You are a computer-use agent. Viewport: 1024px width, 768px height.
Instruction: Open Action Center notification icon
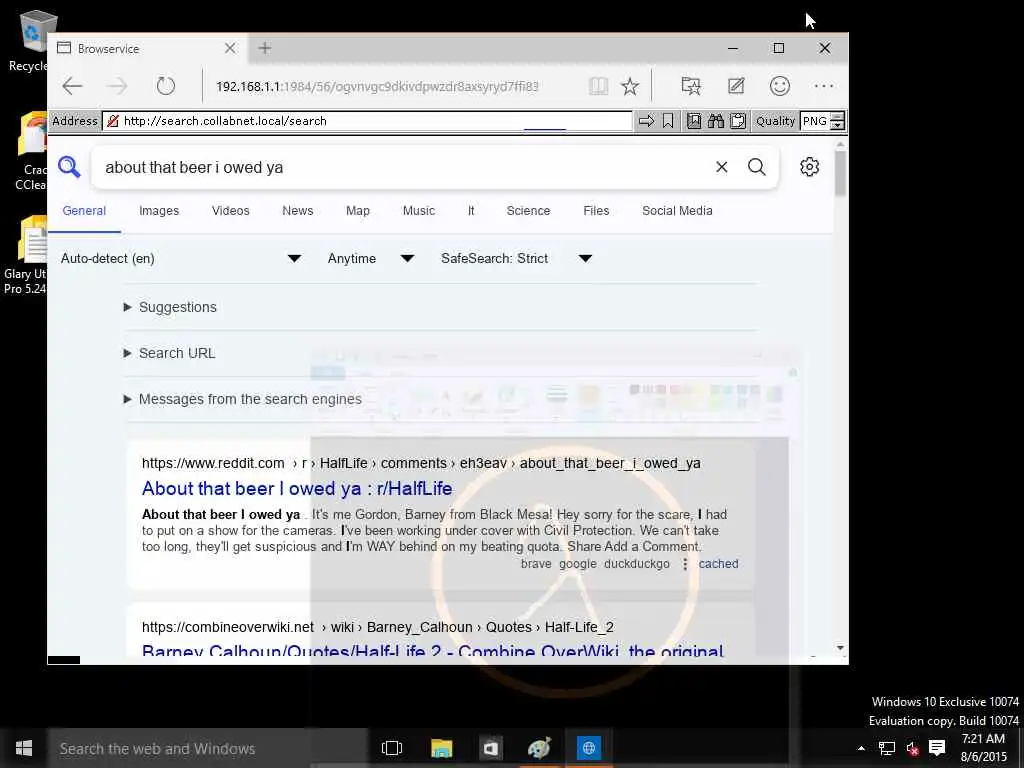[937, 748]
